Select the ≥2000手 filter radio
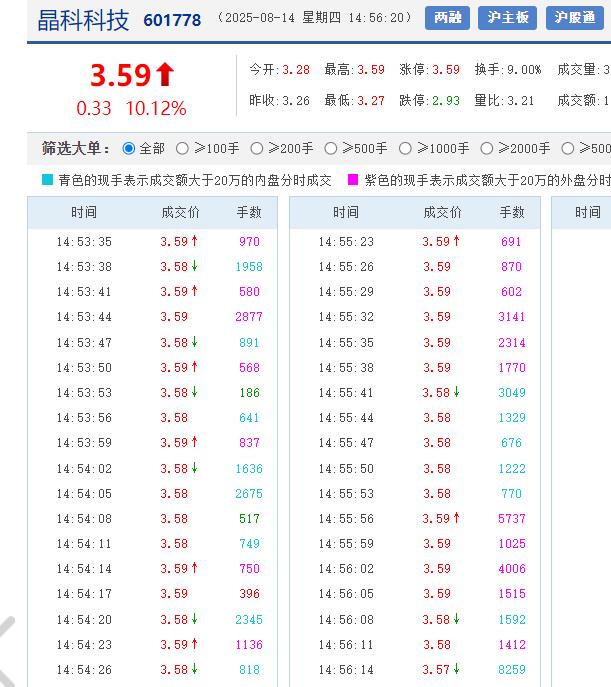The height and width of the screenshot is (687, 611). point(487,149)
